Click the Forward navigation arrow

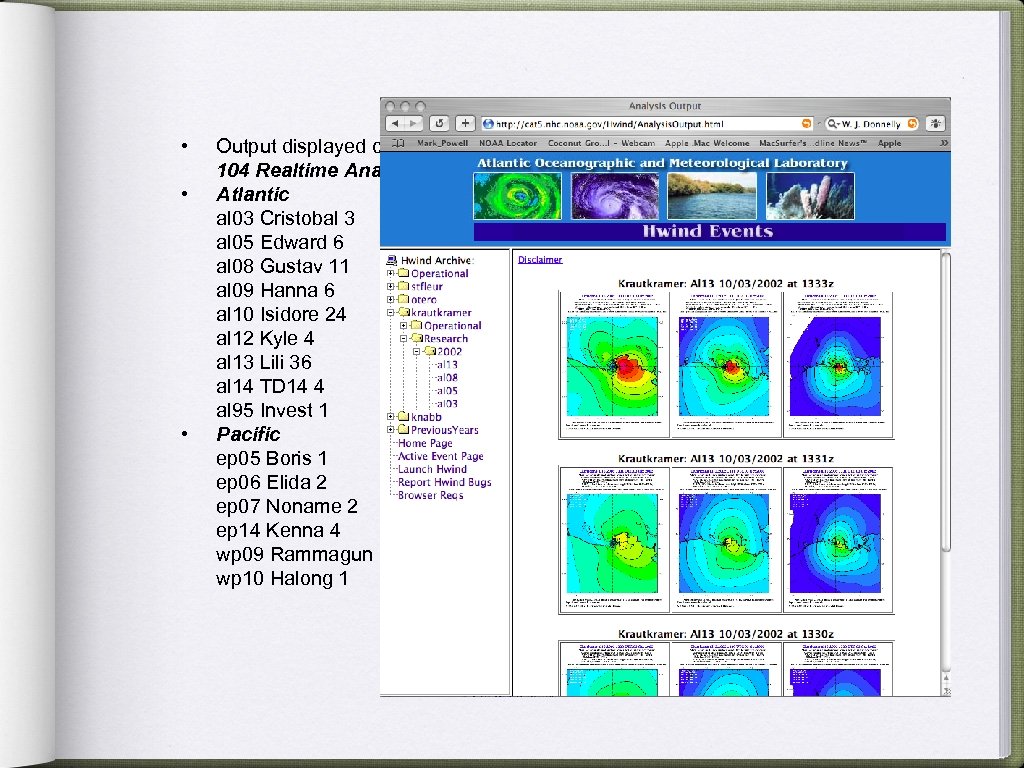pos(415,121)
